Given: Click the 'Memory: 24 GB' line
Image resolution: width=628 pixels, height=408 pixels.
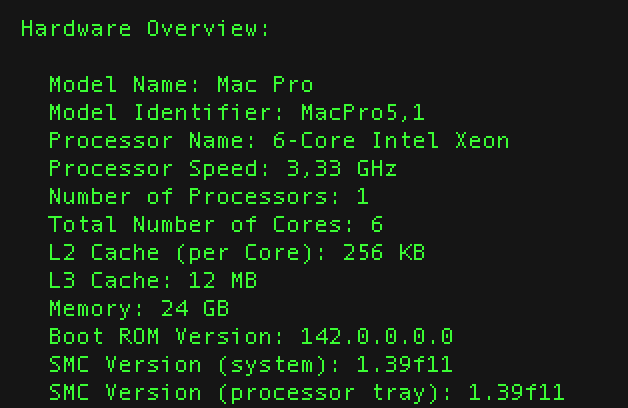Looking at the screenshot, I should point(138,308).
